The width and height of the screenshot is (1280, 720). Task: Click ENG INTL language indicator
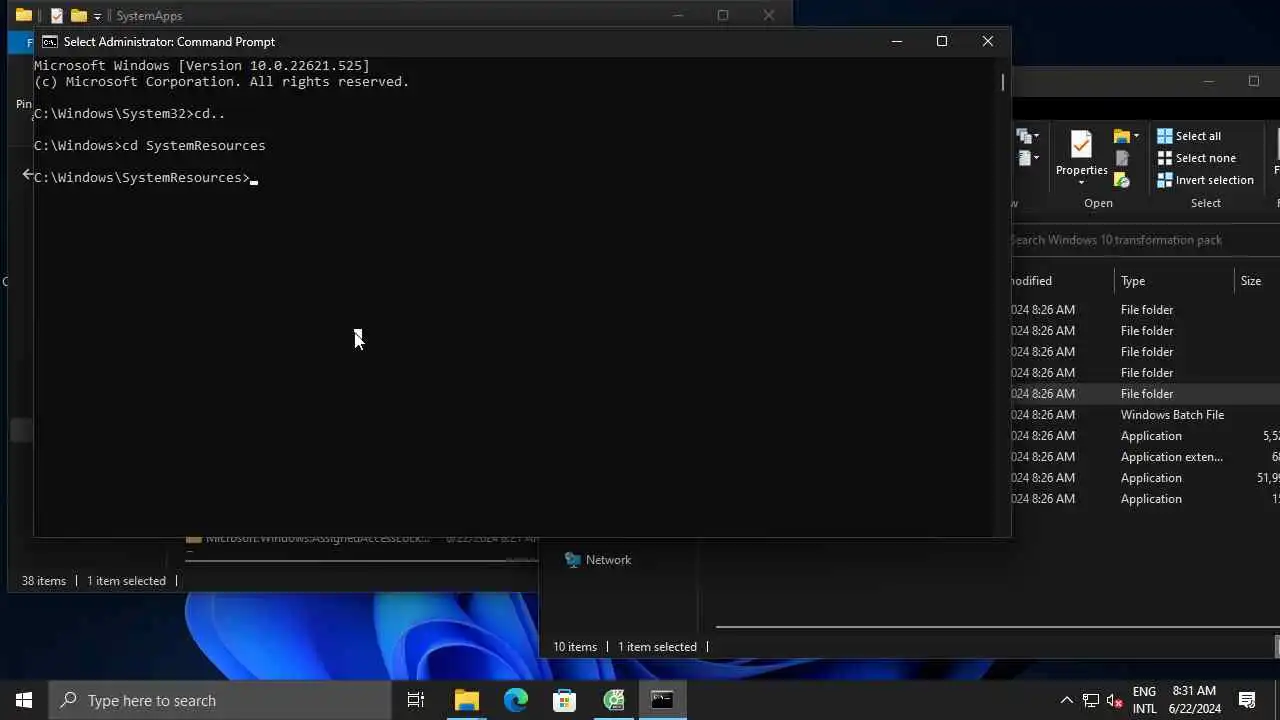(x=1144, y=700)
